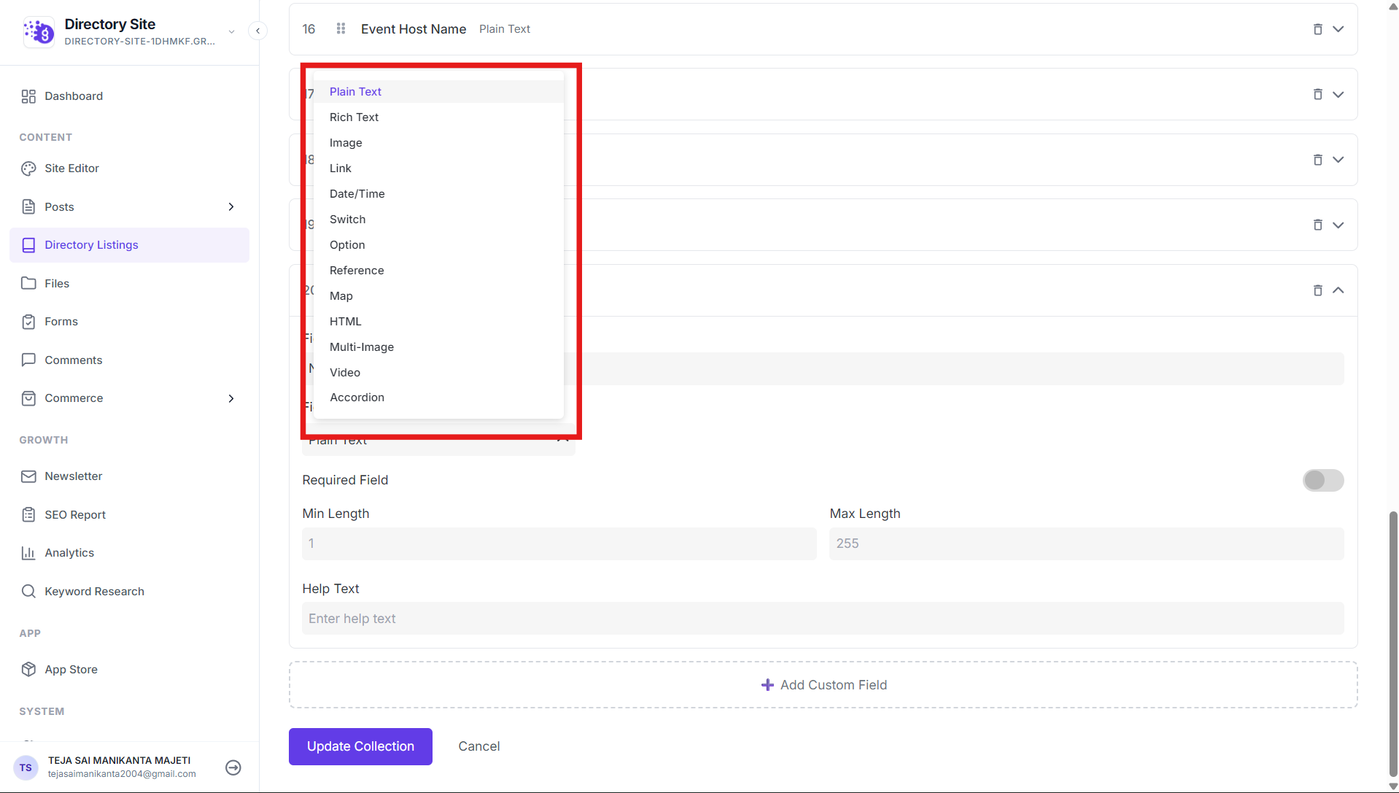Open the Directory Site workspace switcher
Image resolution: width=1399 pixels, height=793 pixels.
pos(231,31)
